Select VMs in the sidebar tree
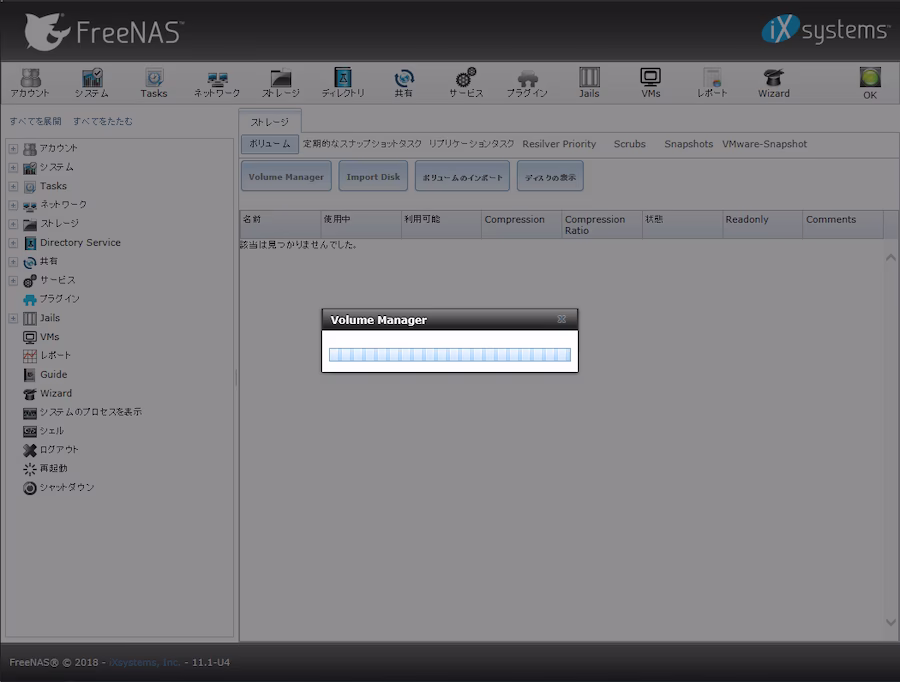This screenshot has width=900, height=682. (49, 337)
